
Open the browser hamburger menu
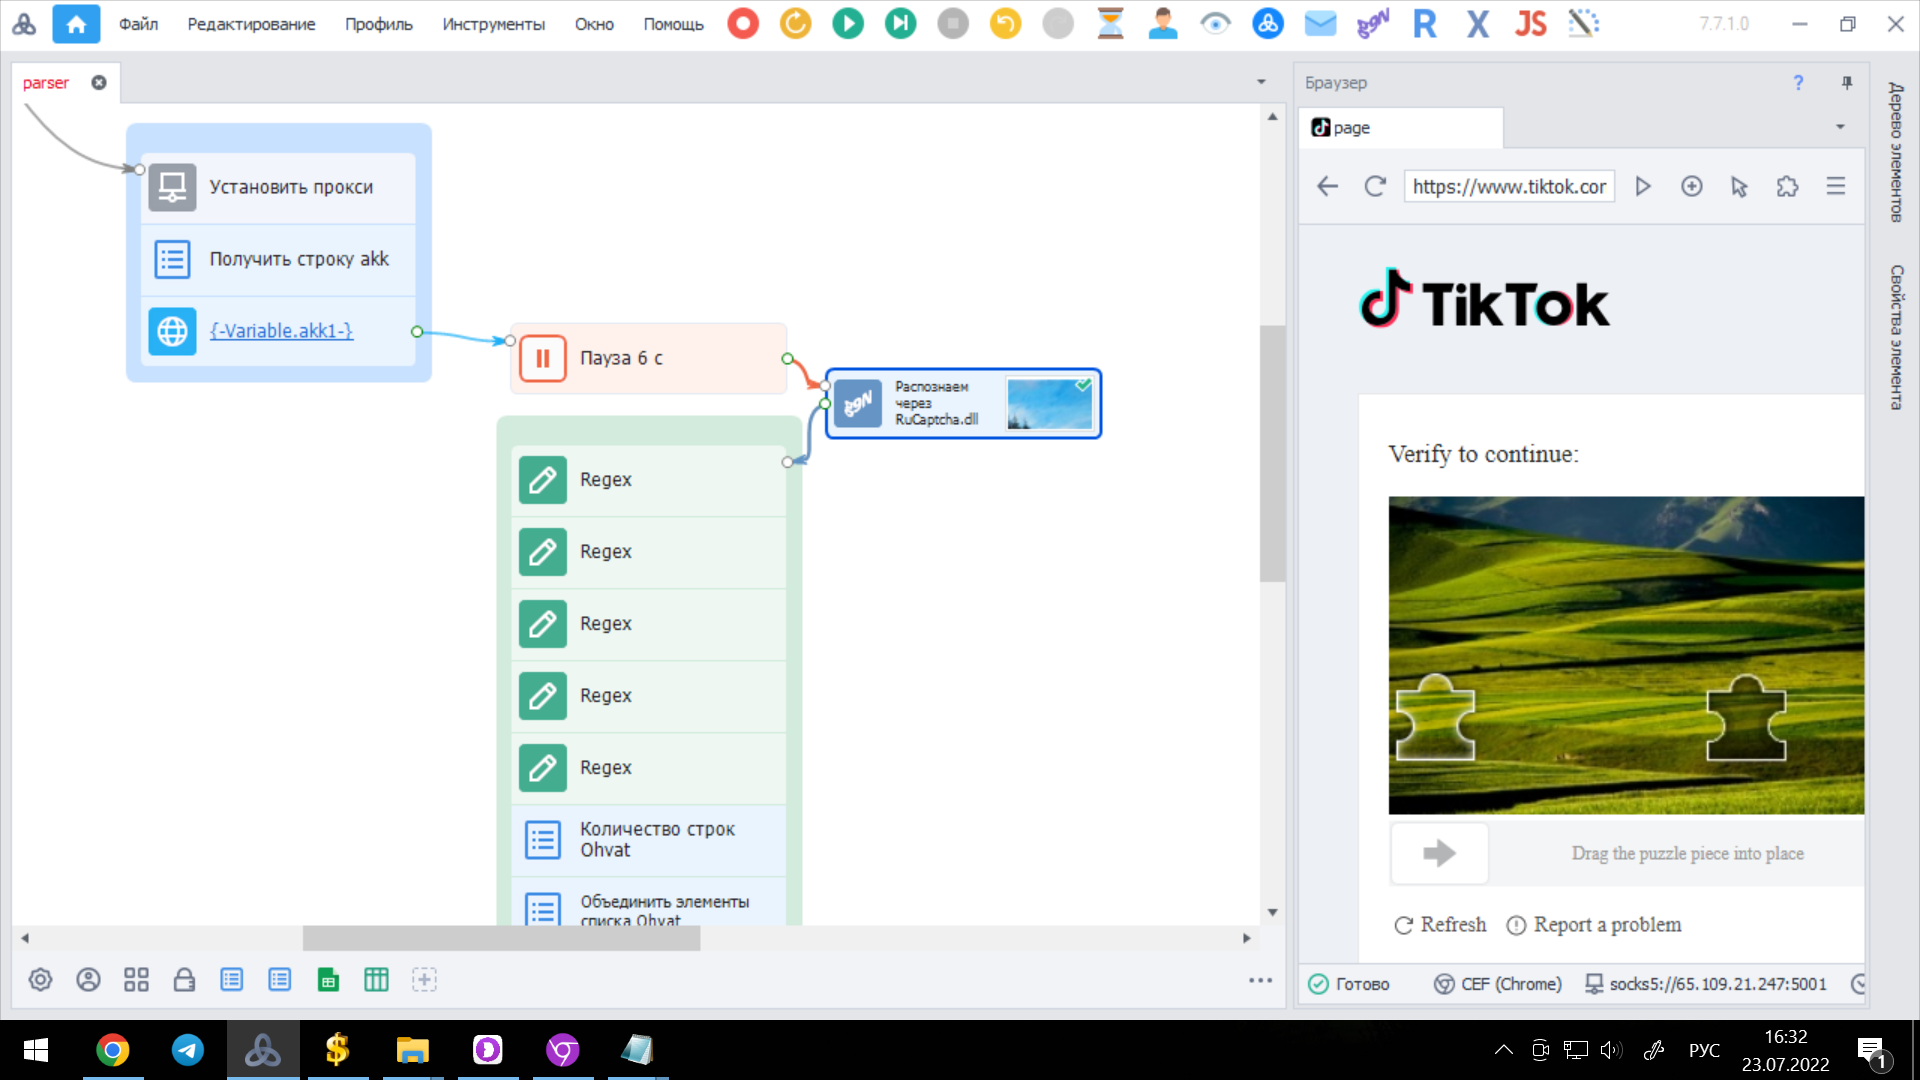pyautogui.click(x=1835, y=186)
